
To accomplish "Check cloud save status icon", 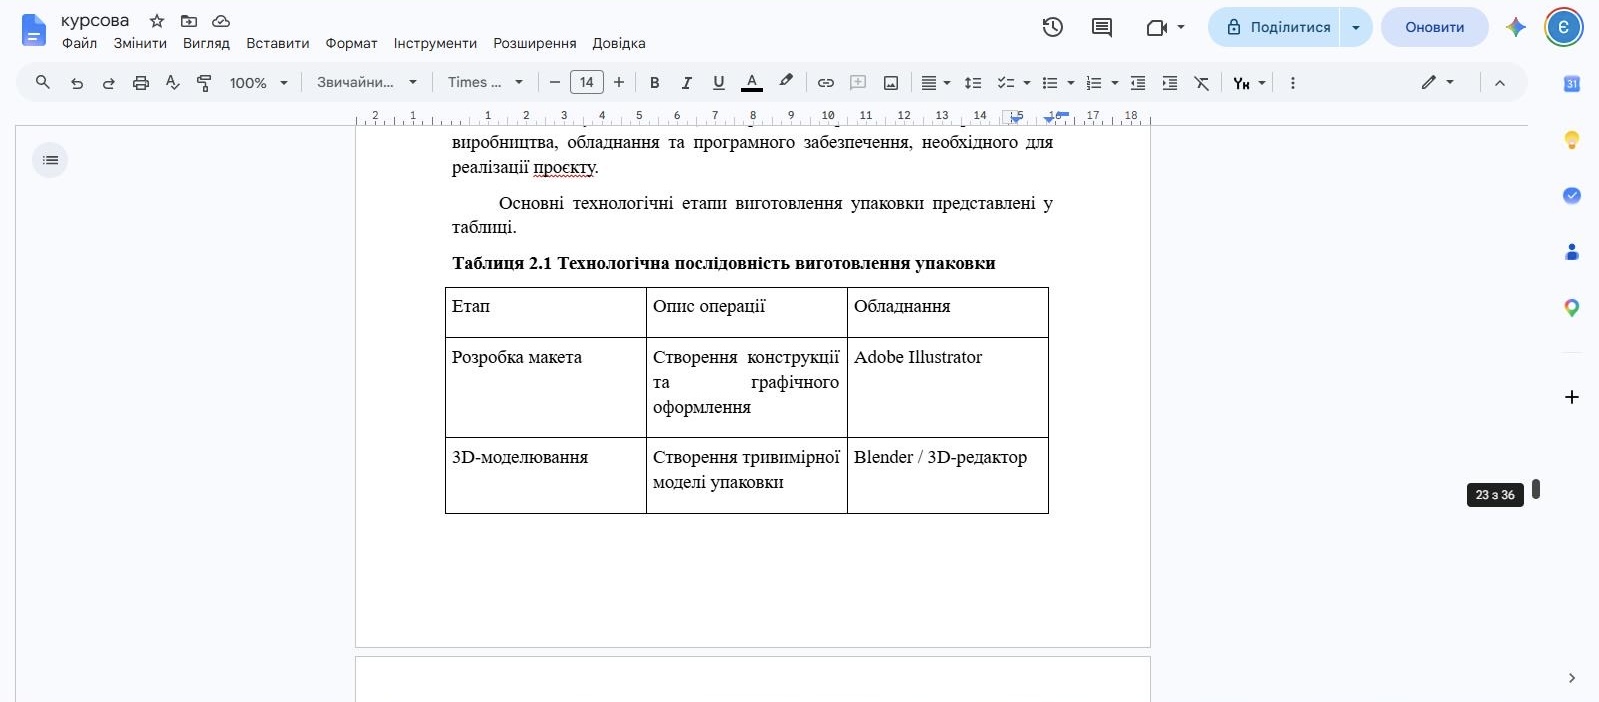I will click(221, 21).
